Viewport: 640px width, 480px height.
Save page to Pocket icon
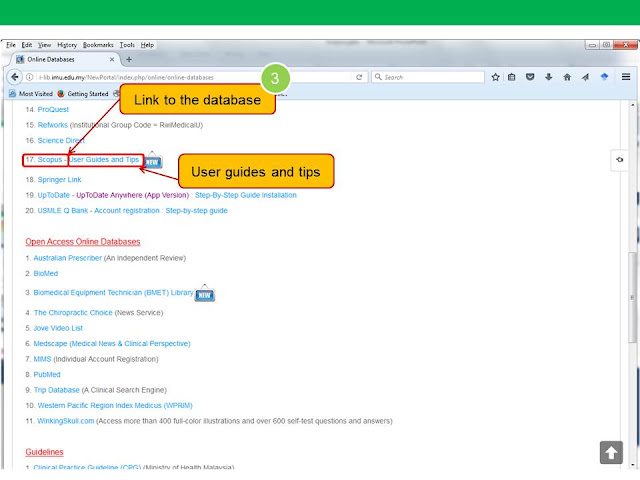coord(530,77)
